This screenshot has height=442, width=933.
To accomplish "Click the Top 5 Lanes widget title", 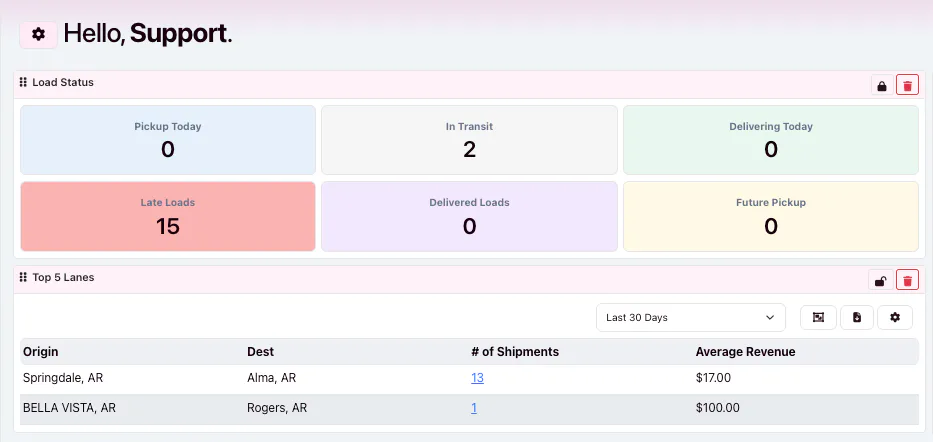I will point(63,277).
